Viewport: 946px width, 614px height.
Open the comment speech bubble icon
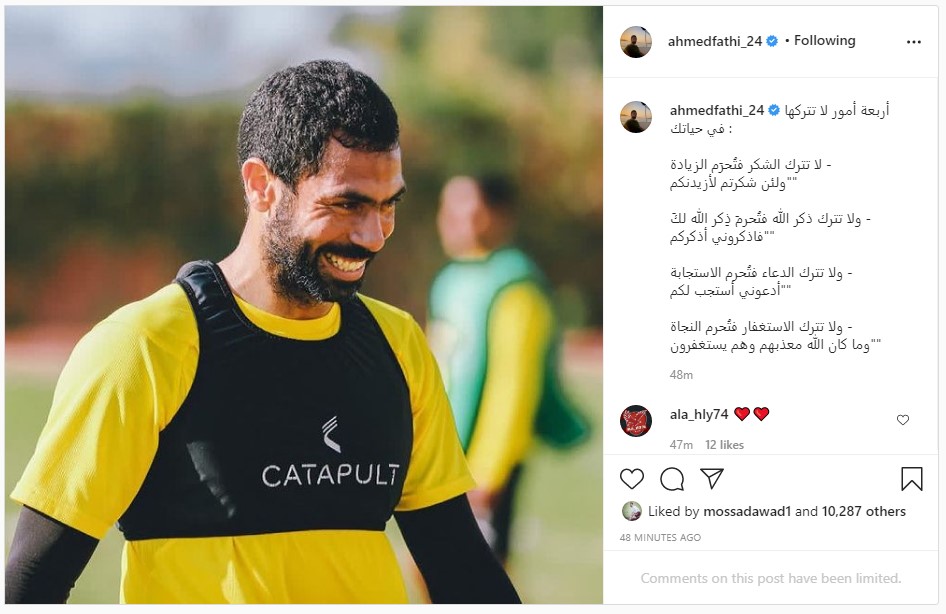pos(671,479)
